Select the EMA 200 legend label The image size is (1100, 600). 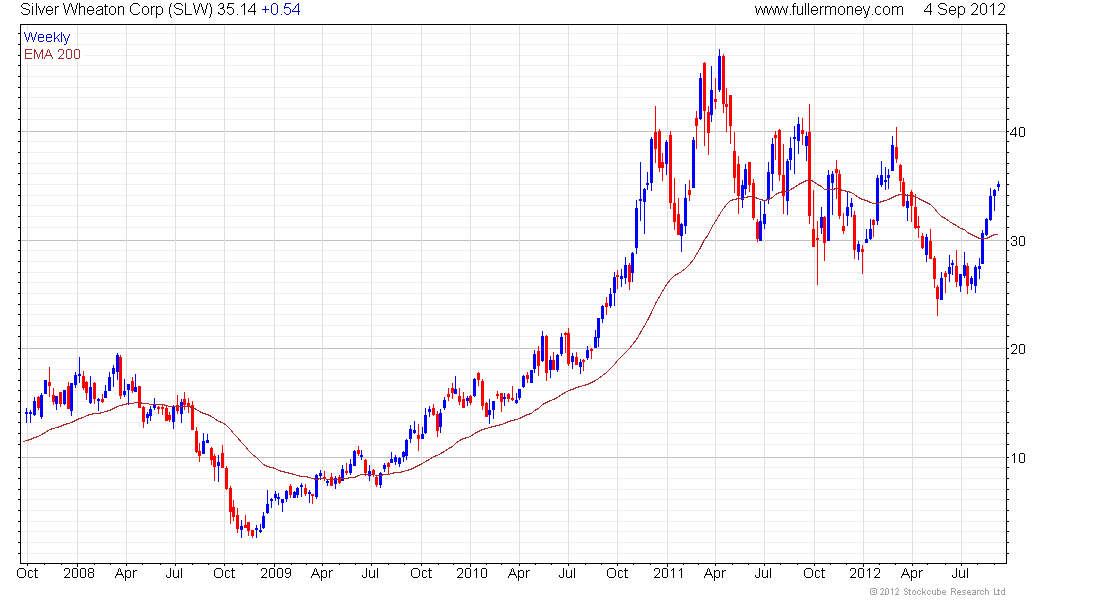[52, 55]
